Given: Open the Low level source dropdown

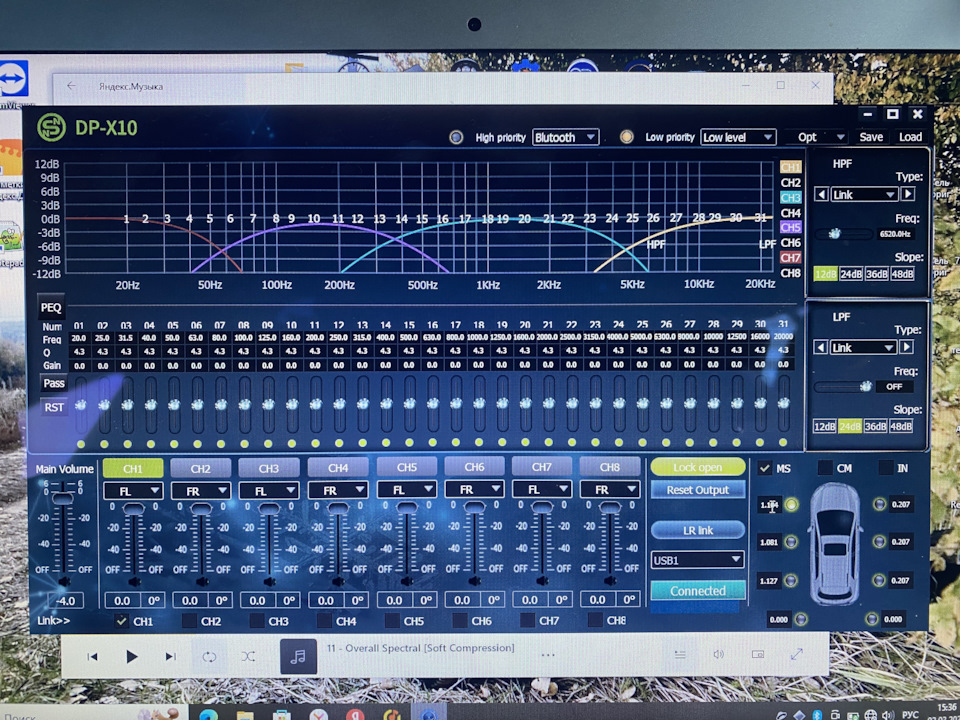Looking at the screenshot, I should point(738,137).
